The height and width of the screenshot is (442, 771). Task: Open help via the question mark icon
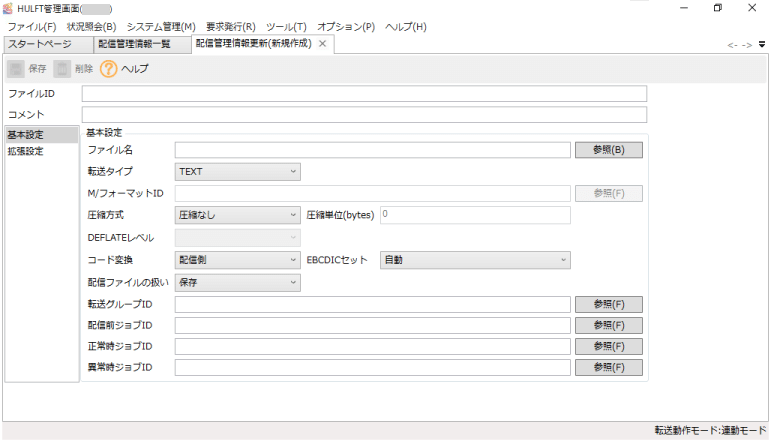[108, 69]
